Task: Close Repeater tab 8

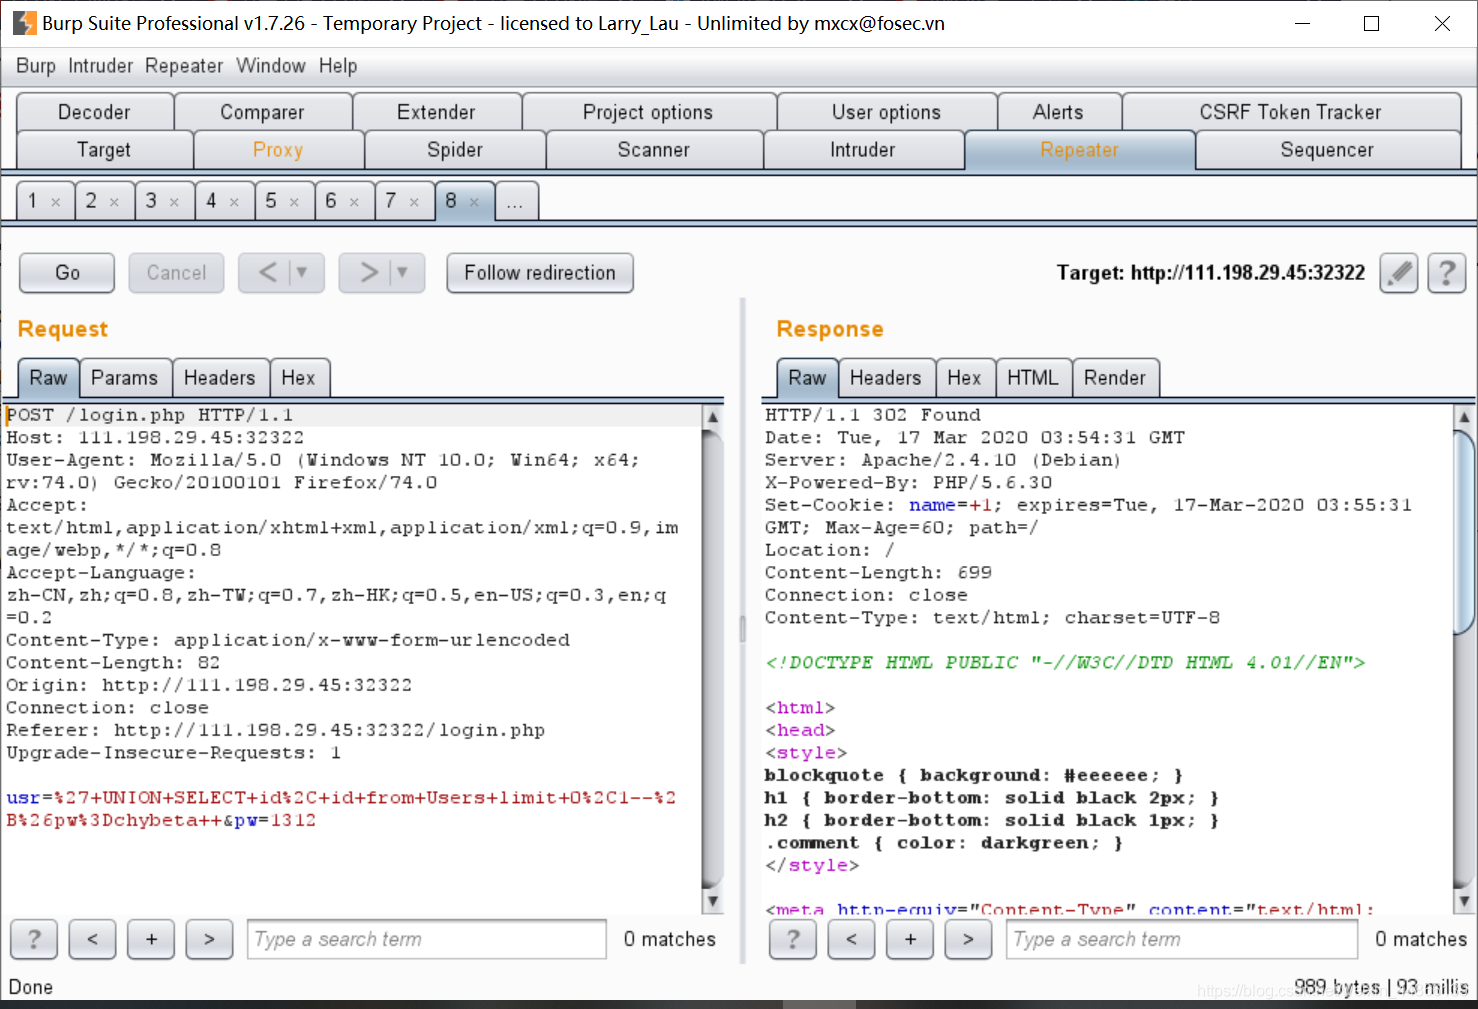Action: (475, 202)
